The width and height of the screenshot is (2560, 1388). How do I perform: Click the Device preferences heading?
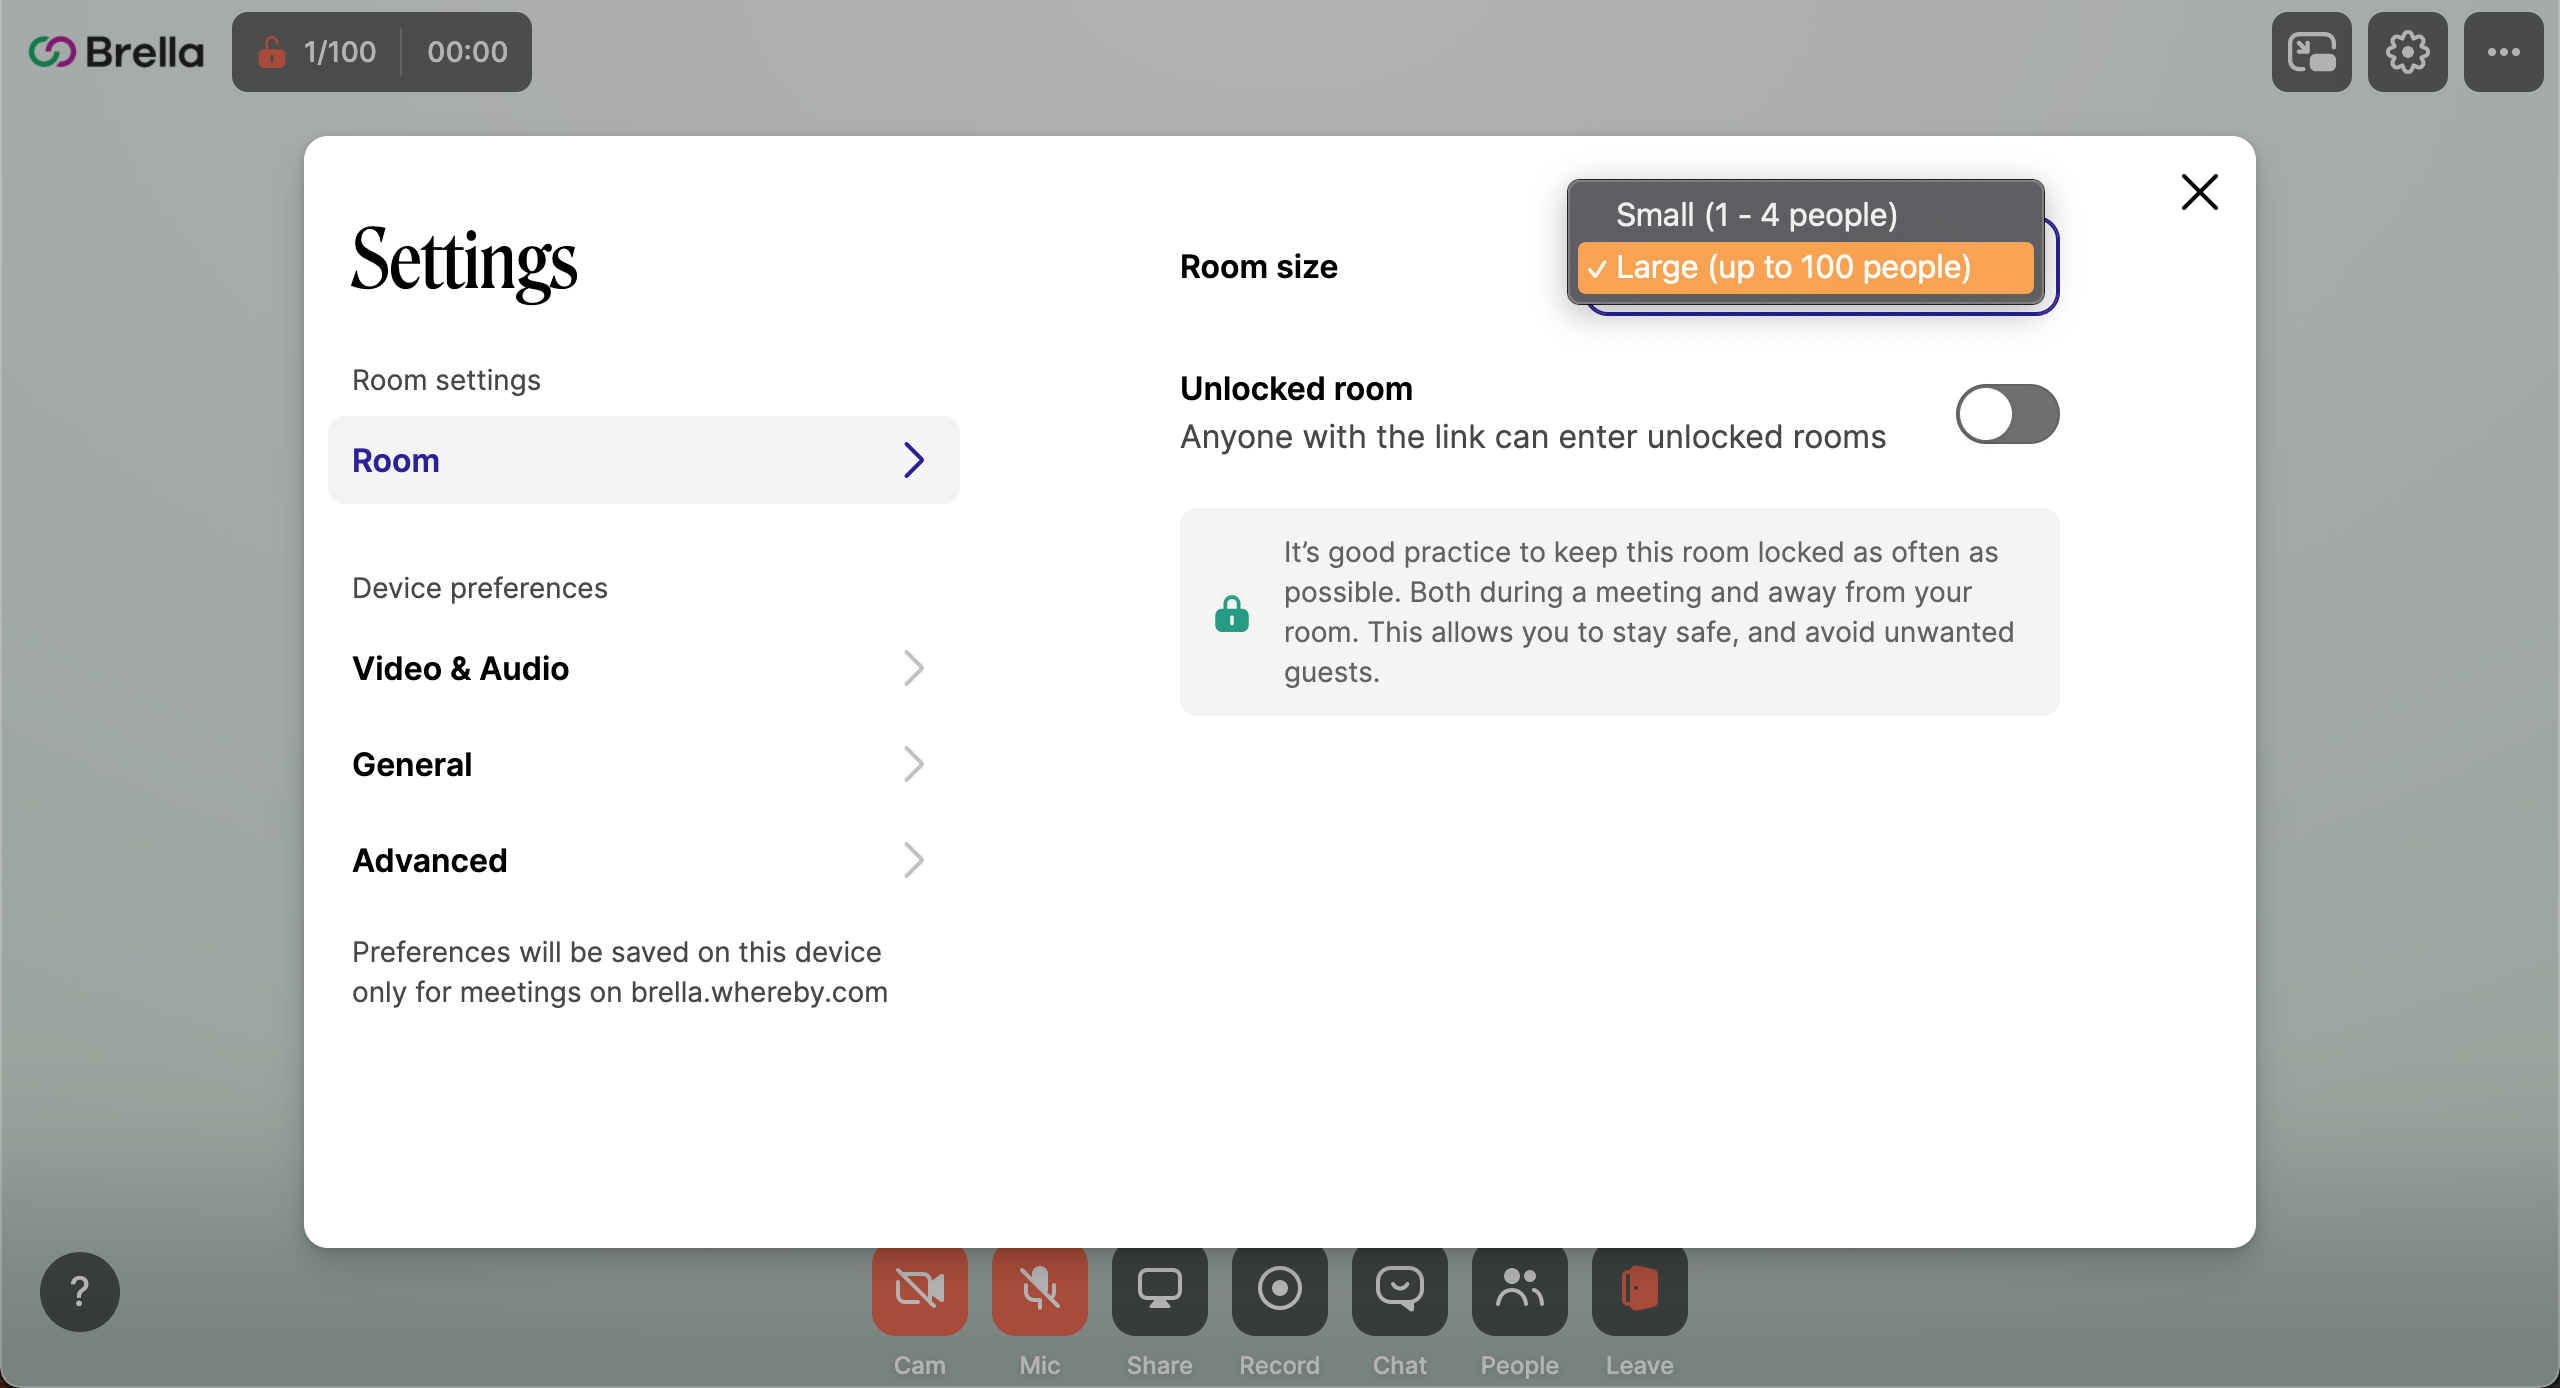point(479,588)
